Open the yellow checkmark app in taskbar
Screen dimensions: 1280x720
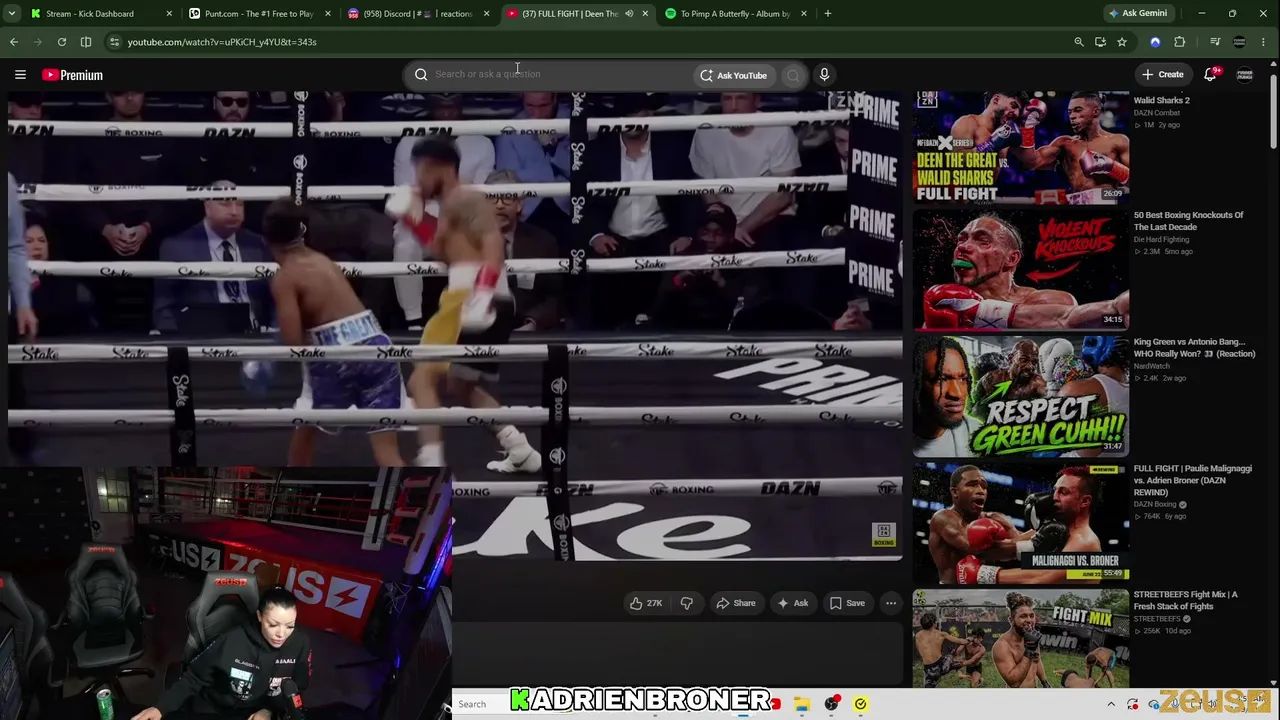click(x=860, y=704)
